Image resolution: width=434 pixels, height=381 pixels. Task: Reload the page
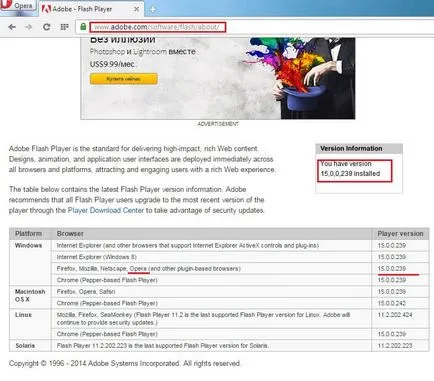coord(47,27)
